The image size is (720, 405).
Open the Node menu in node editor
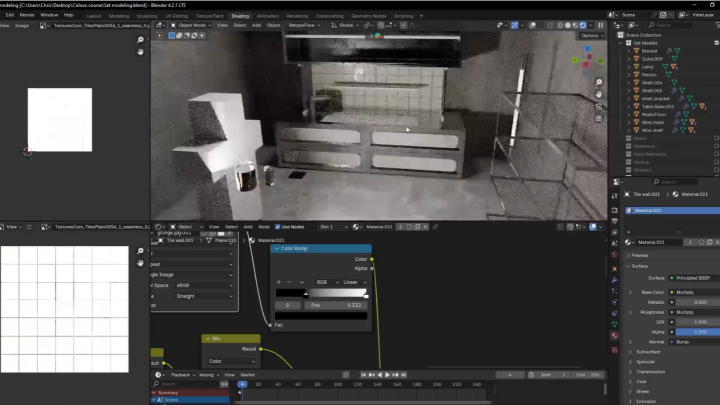pos(264,227)
